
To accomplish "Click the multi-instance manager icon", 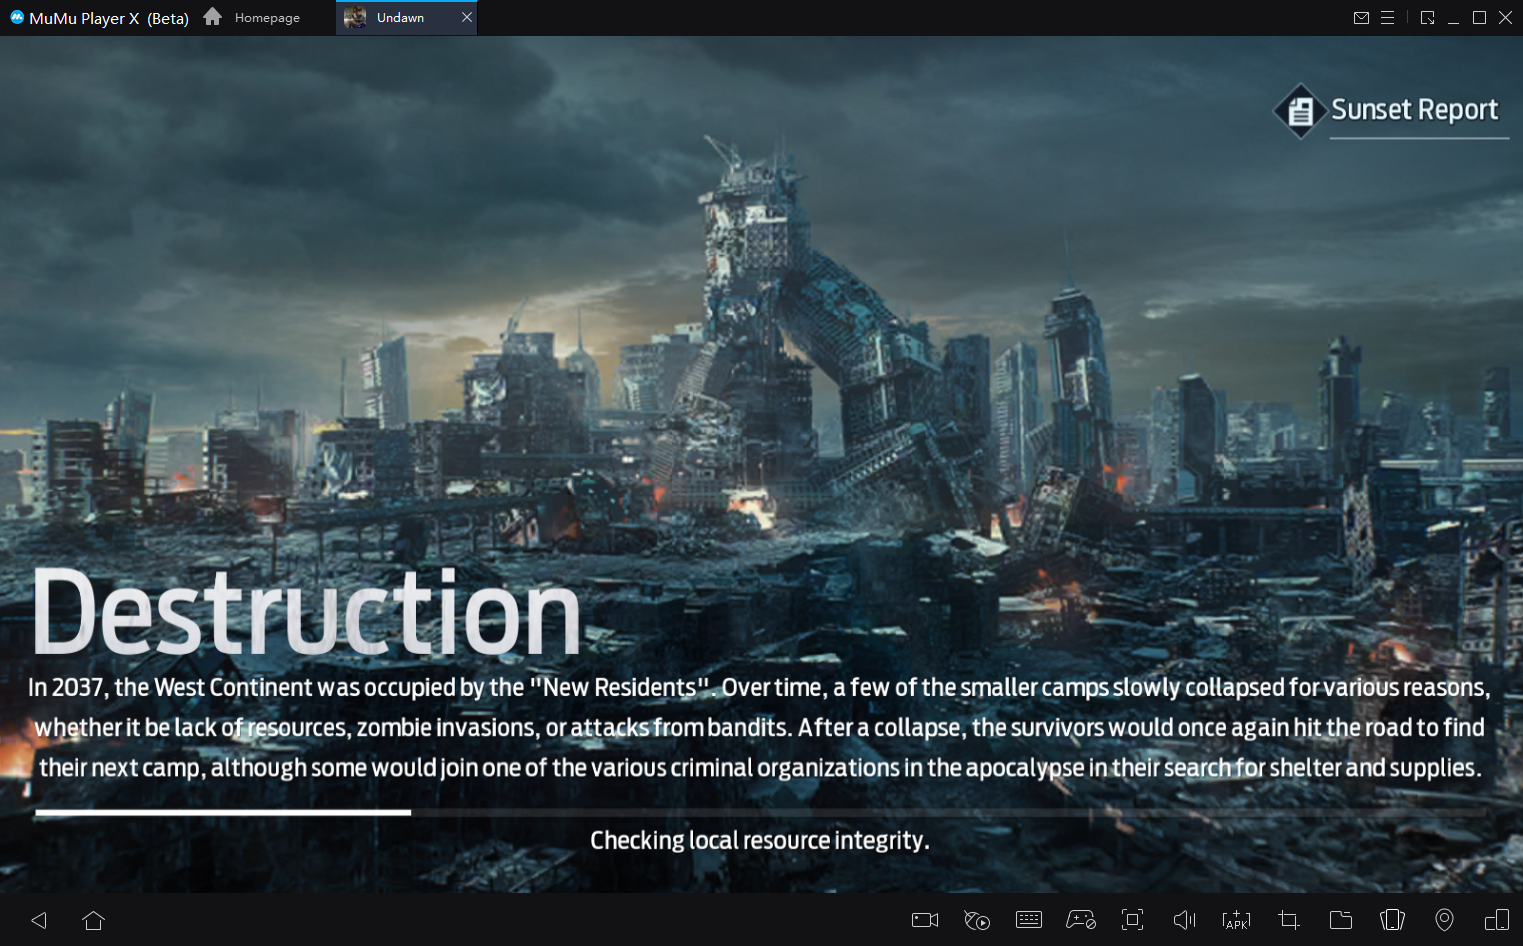I will [1496, 920].
